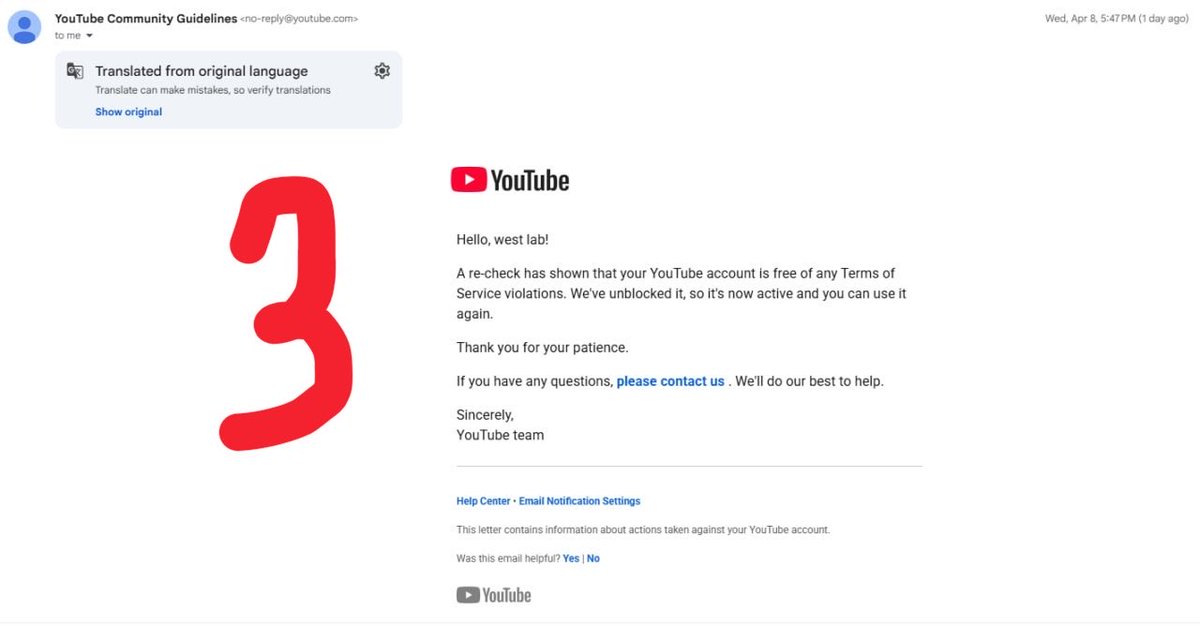
Task: Click 'Translate can make mistakes' notice text
Action: pos(213,90)
